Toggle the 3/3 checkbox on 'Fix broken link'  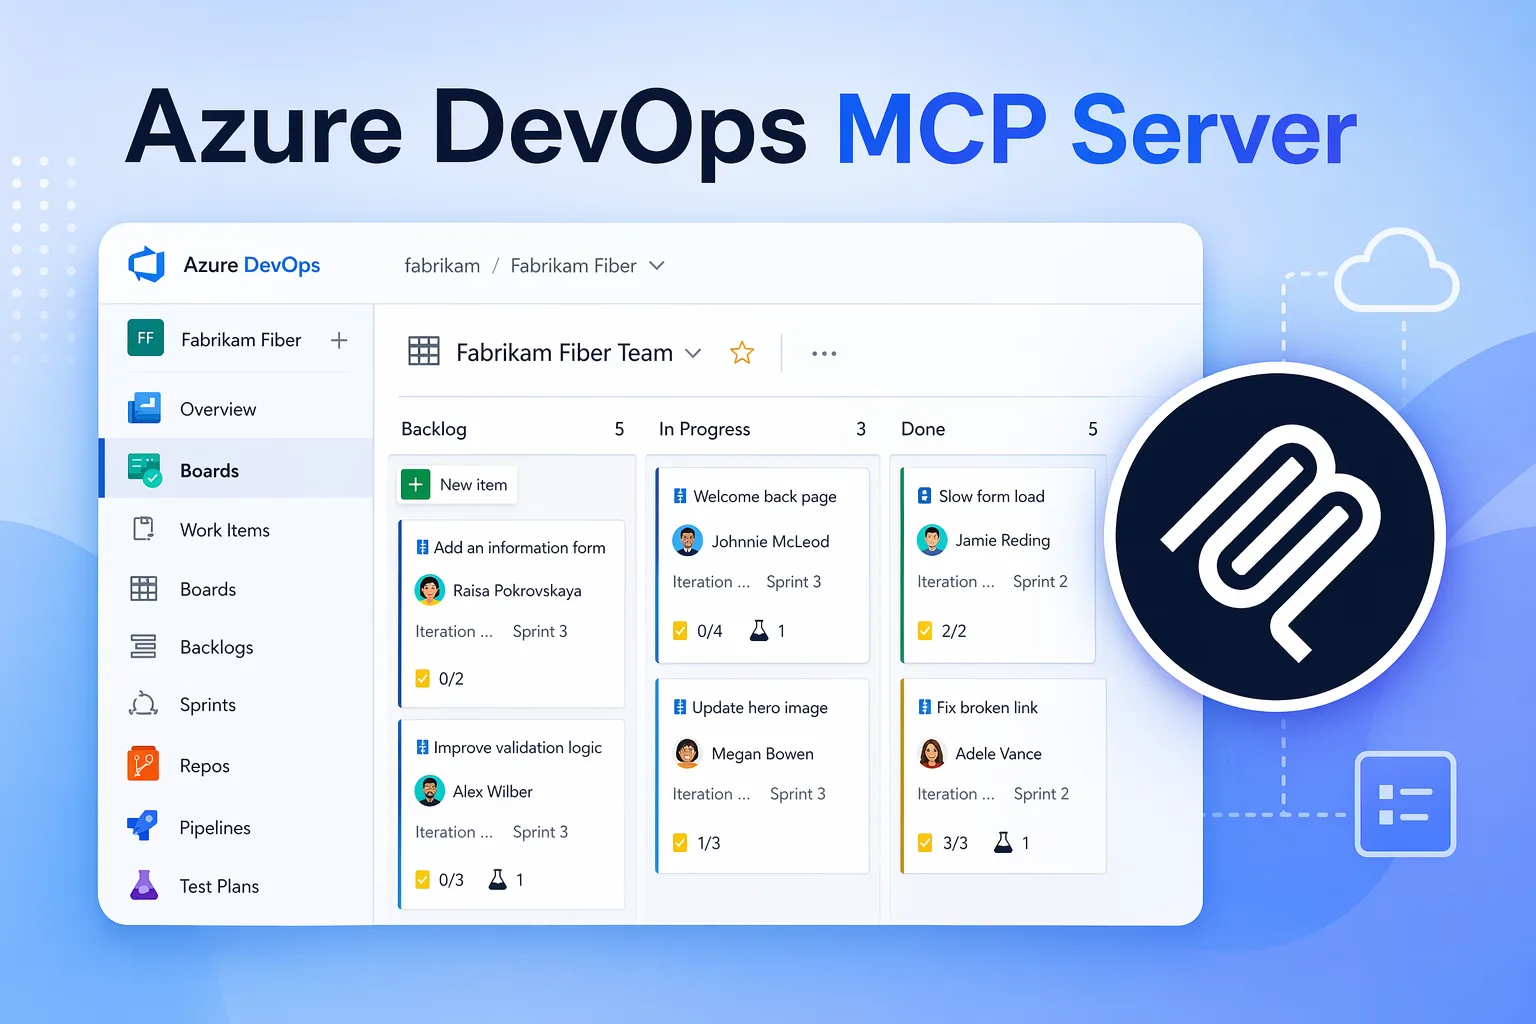(x=926, y=842)
